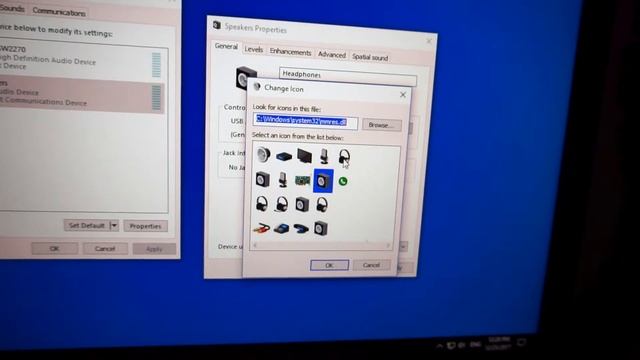Click the network icon in system tray
640x360 pixels.
click(451, 346)
